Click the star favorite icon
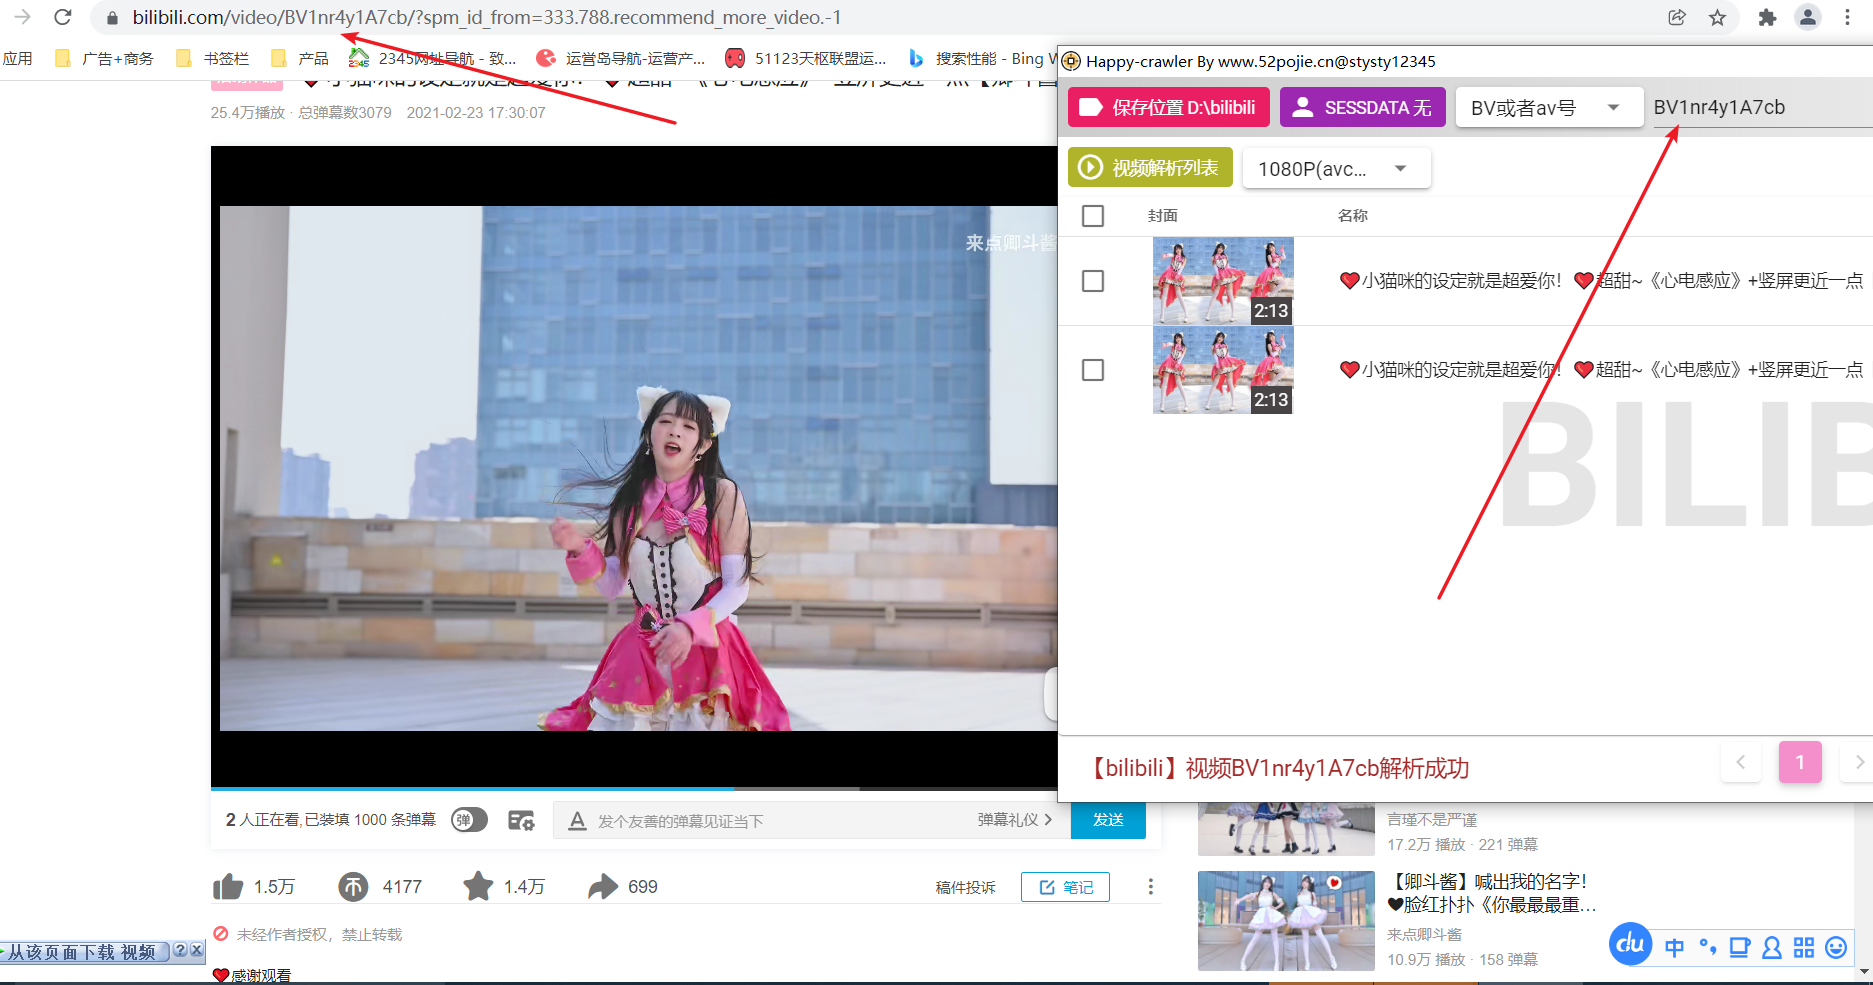 pyautogui.click(x=478, y=887)
